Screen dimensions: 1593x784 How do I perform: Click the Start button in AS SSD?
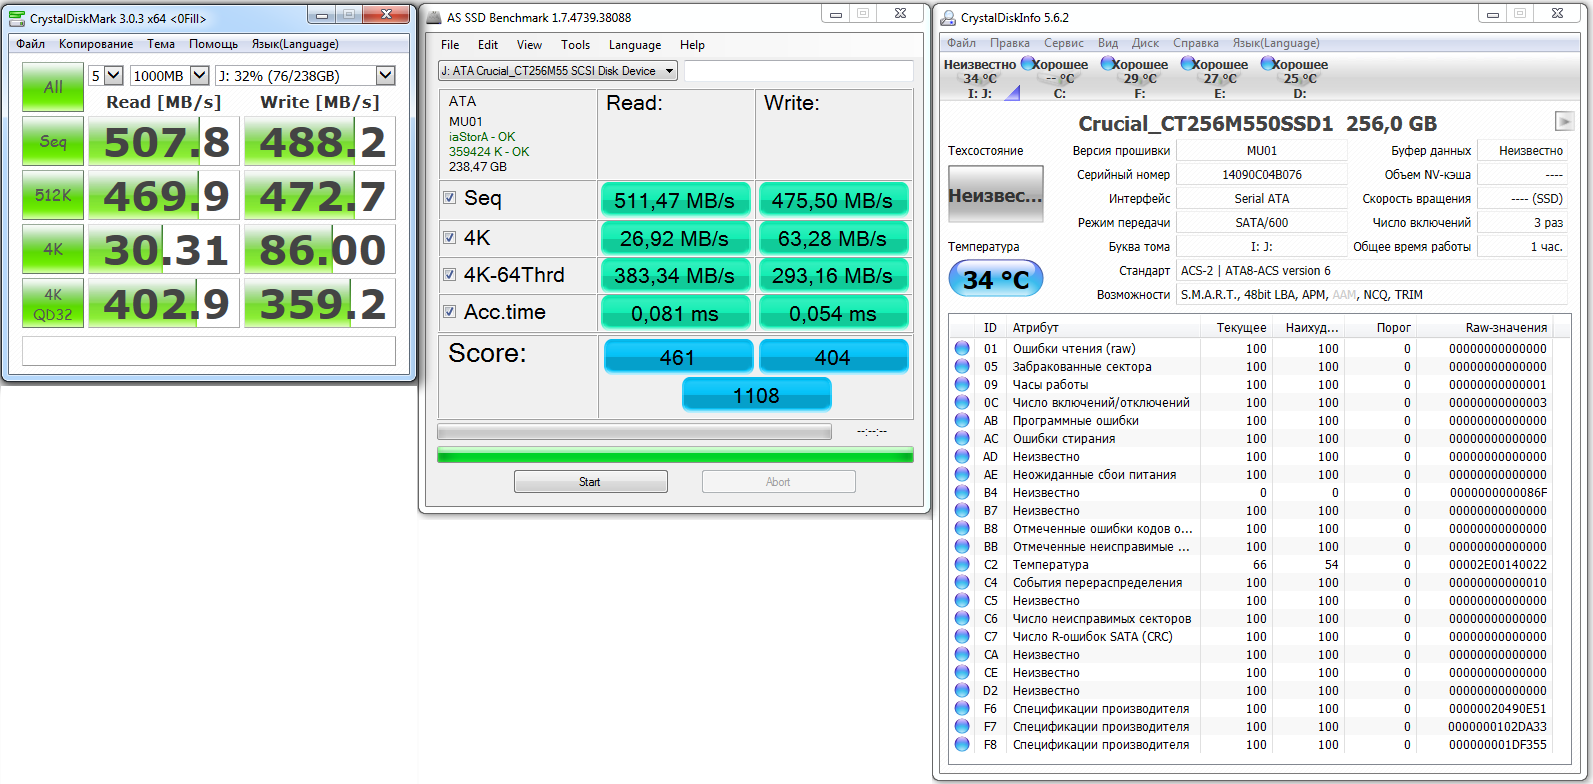(x=591, y=482)
